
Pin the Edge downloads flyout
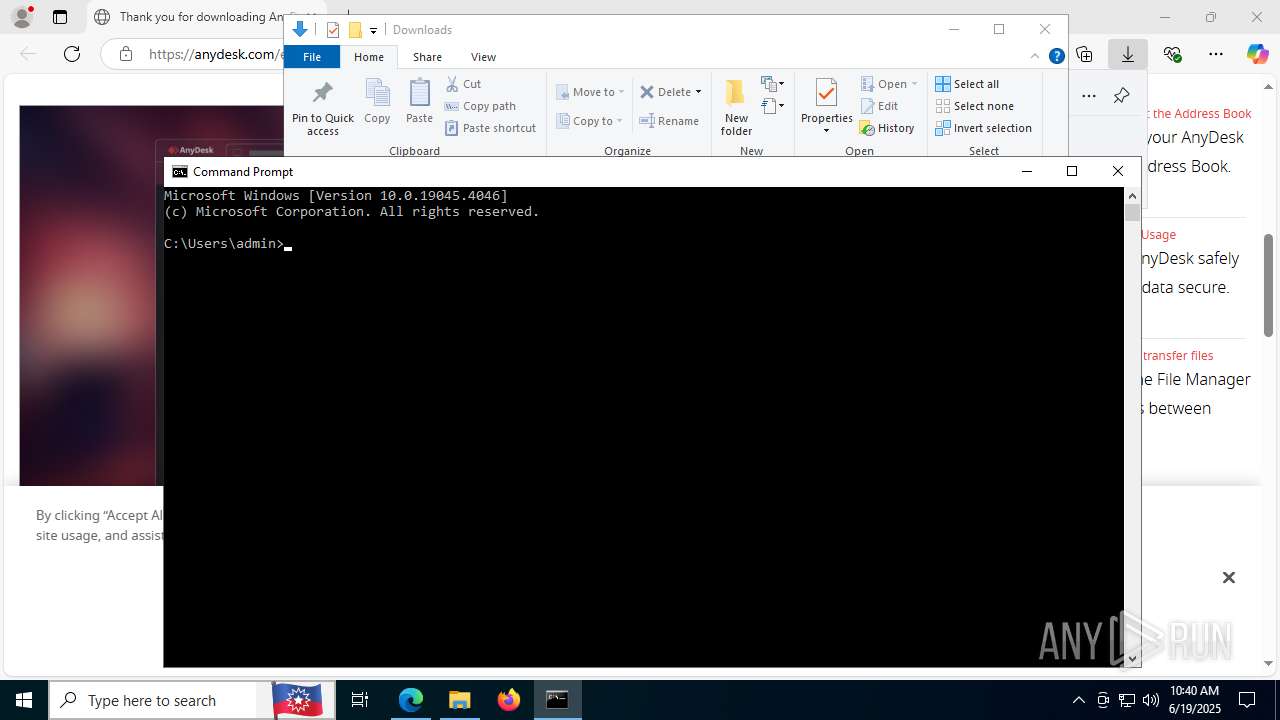coord(1121,96)
